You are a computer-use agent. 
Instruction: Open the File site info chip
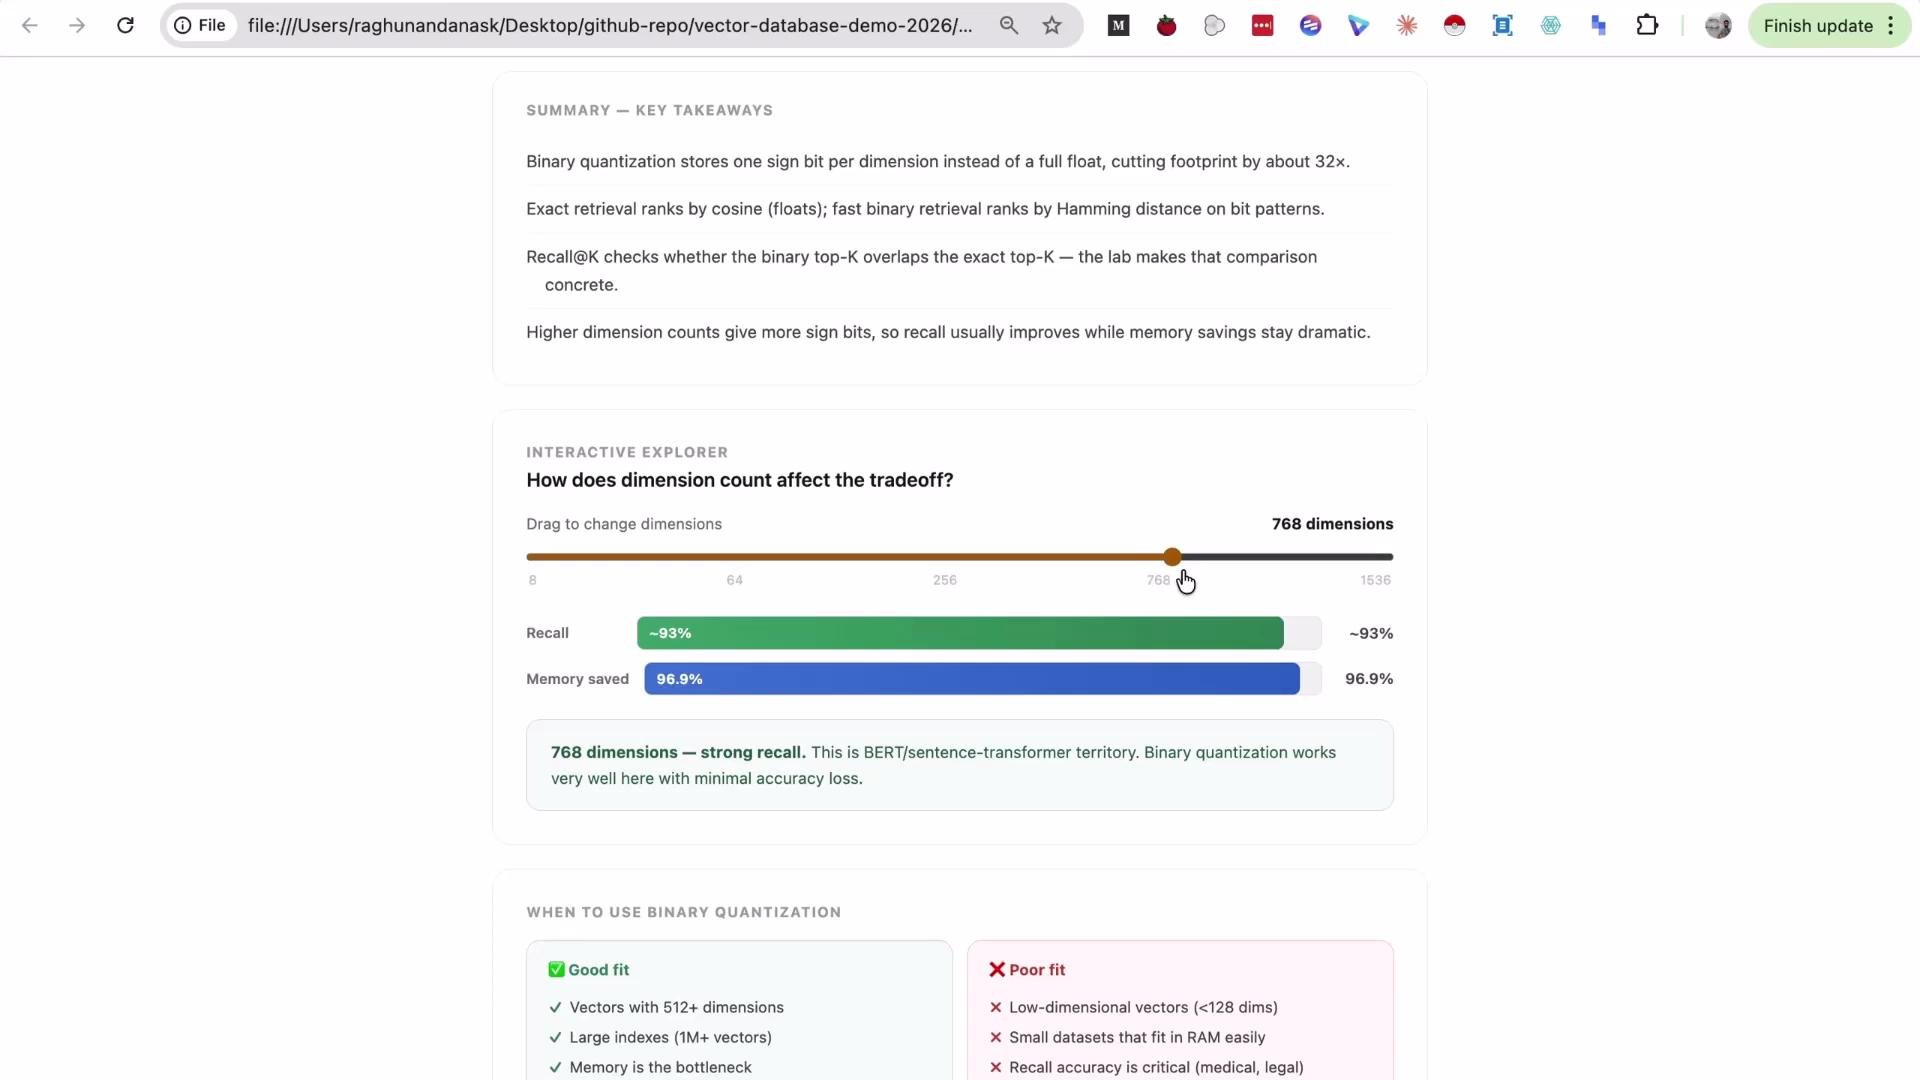[201, 26]
